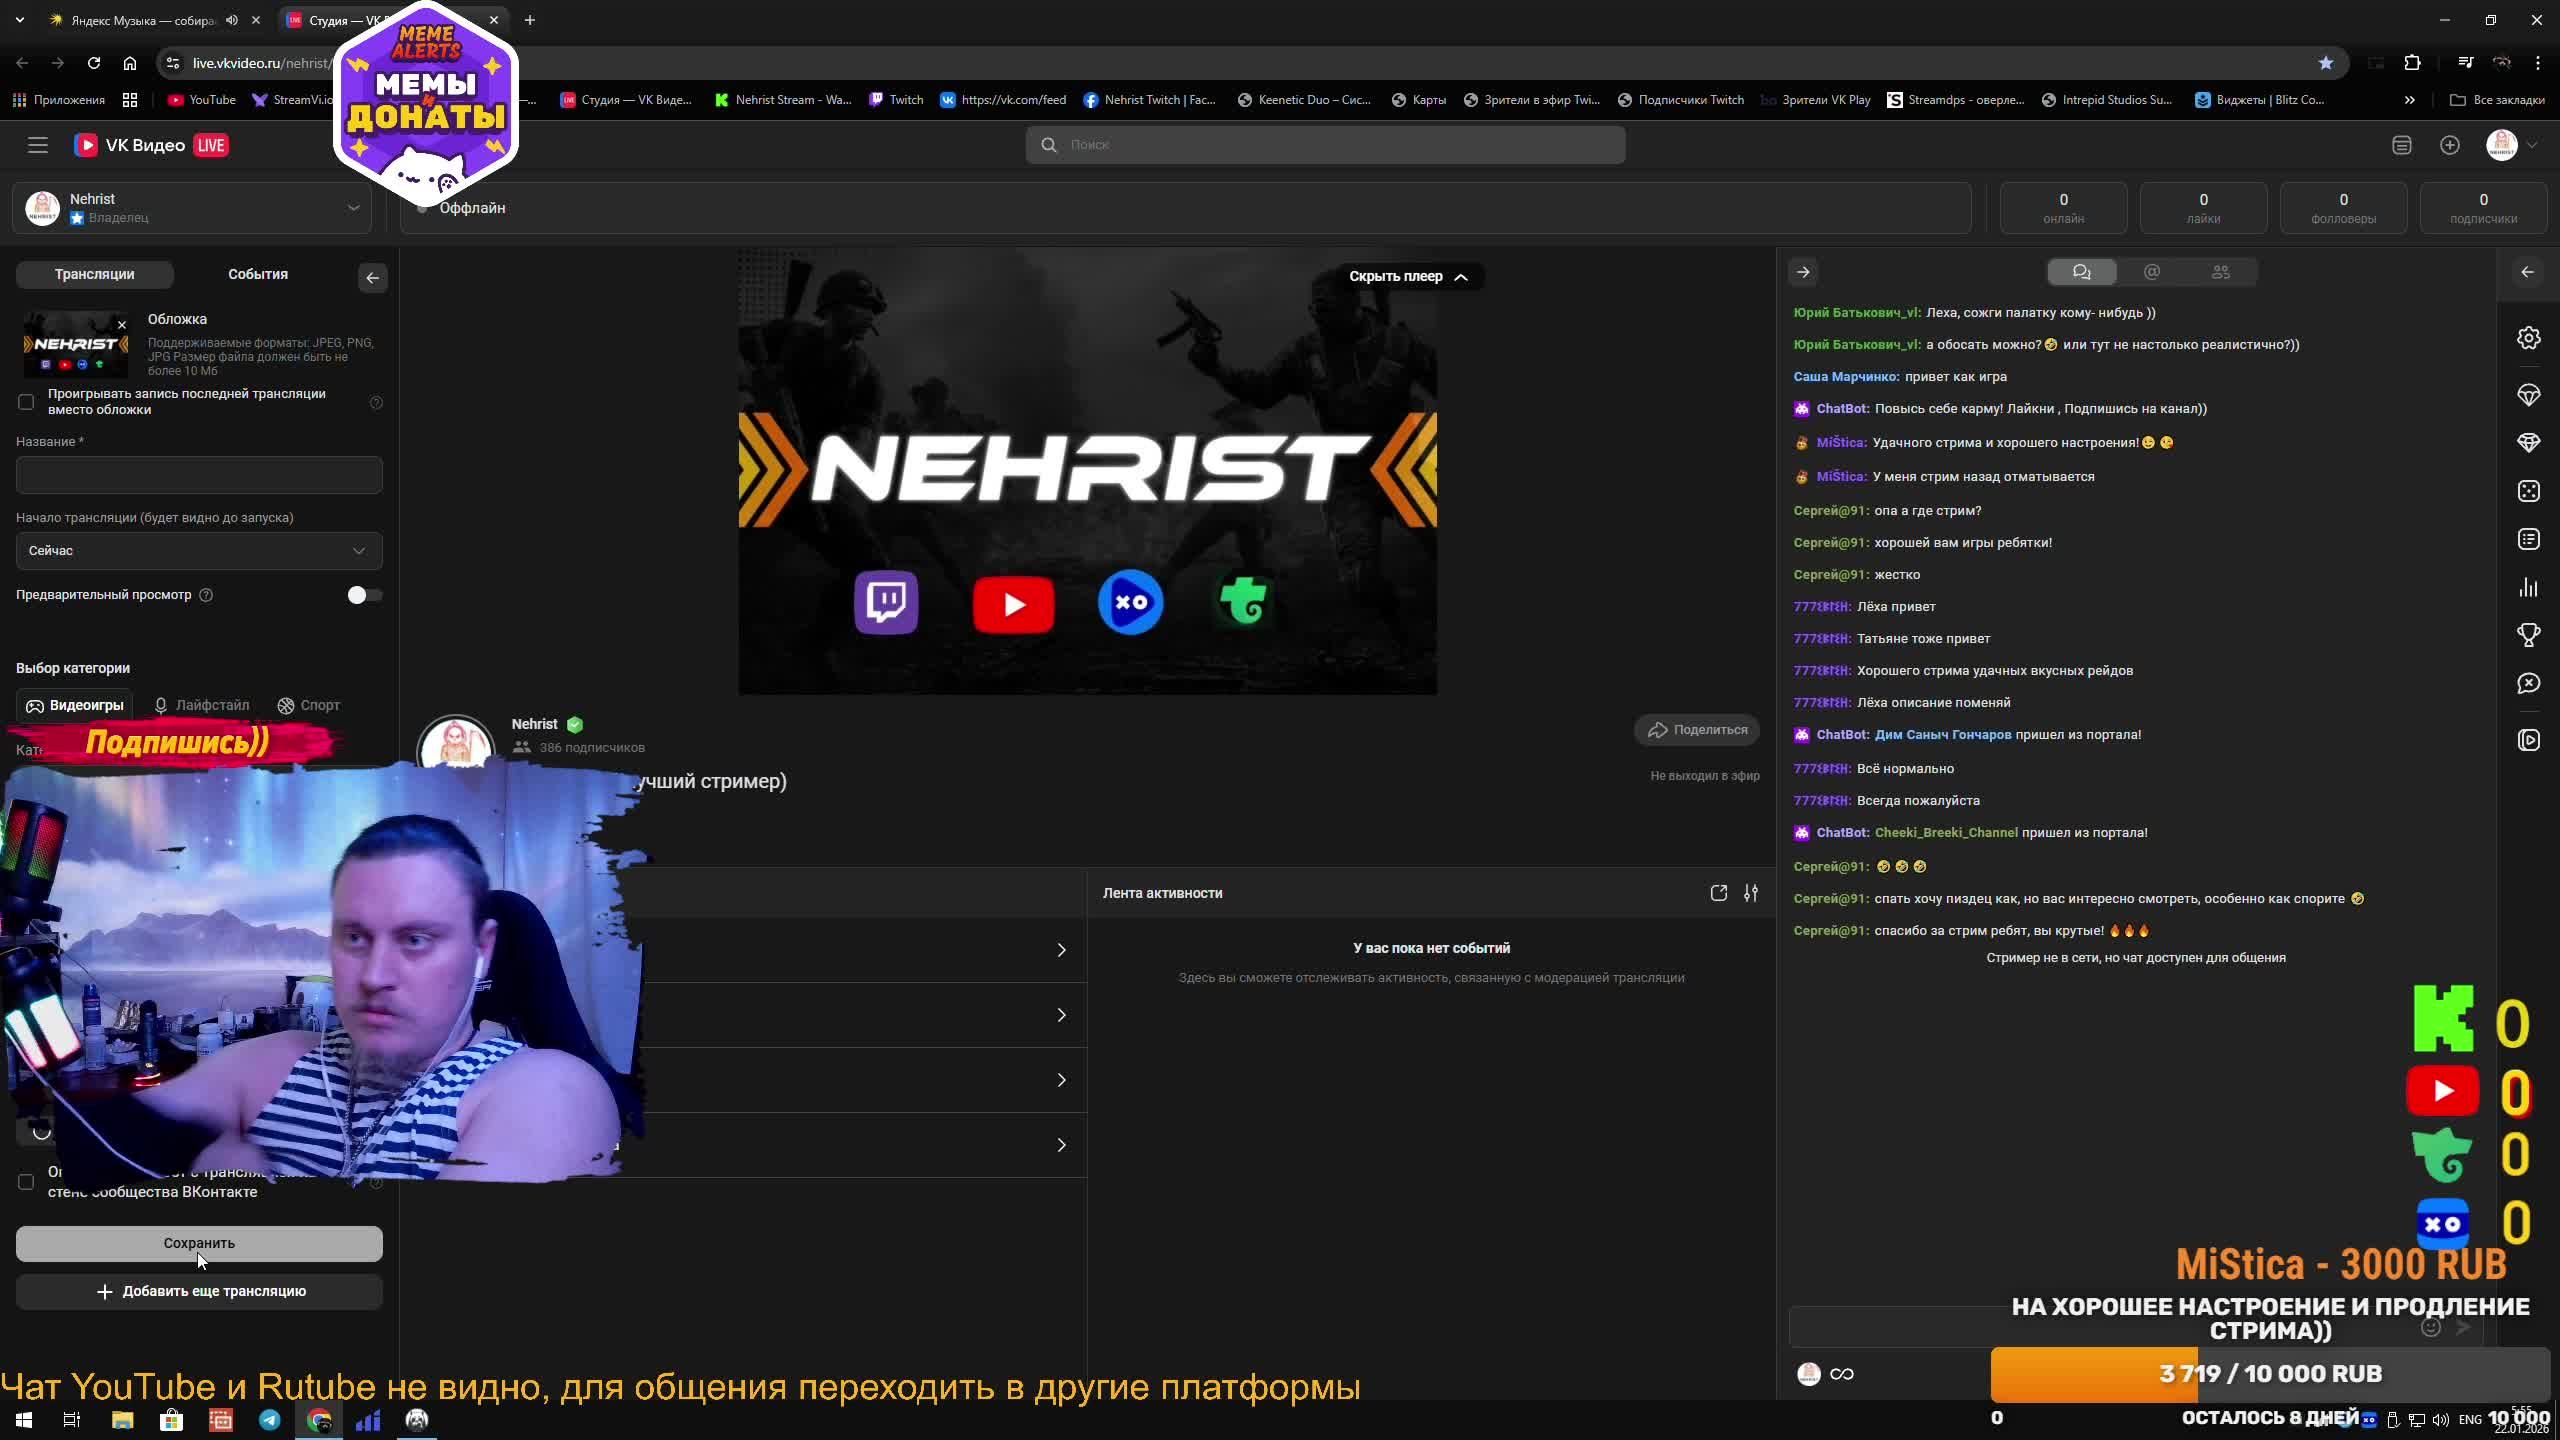Open activity feed filter settings
Viewport: 2560px width, 1440px height.
1750,893
